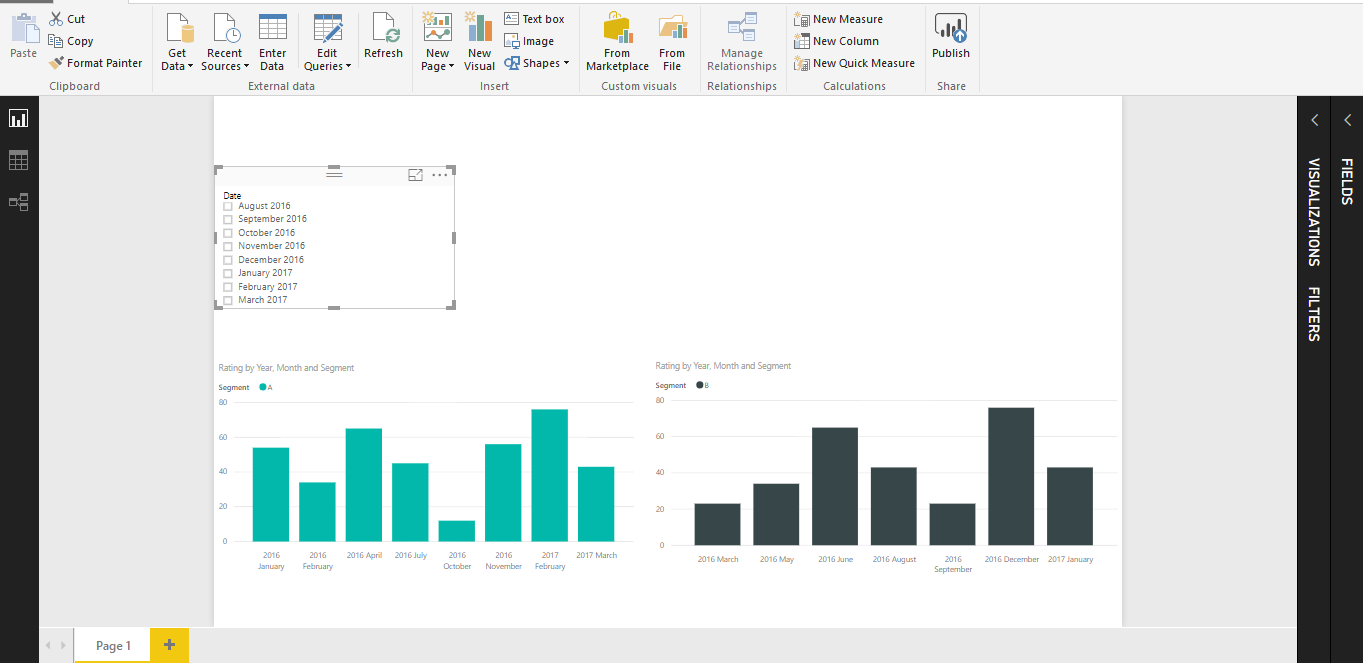Open the FIELDS pane label
The width and height of the screenshot is (1363, 663).
[x=1347, y=181]
